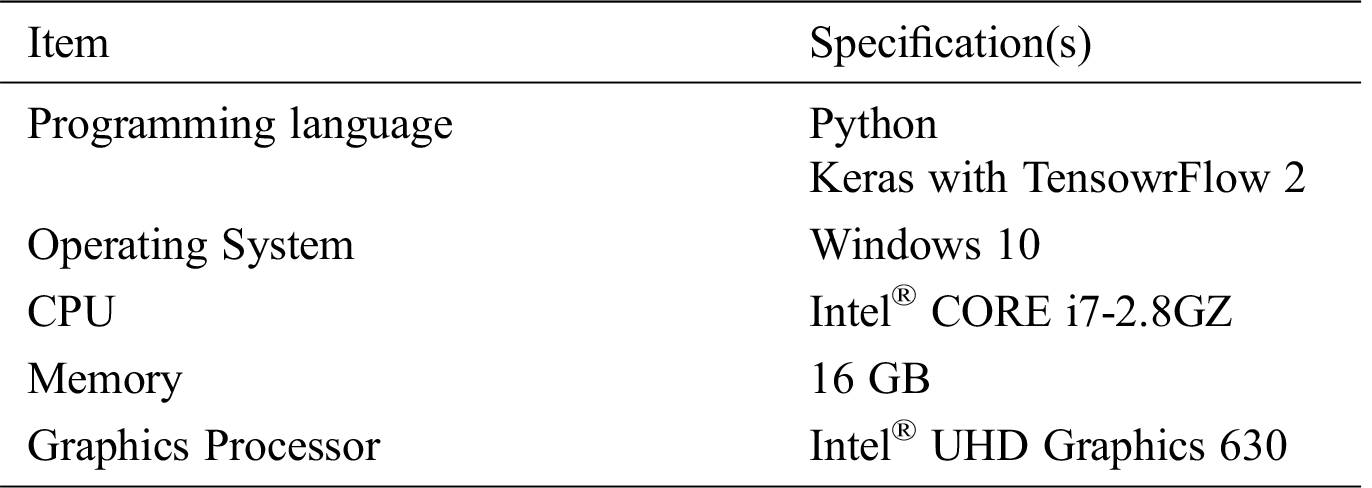Screen dimensions: 1372x488
Task: Click the 'Specification(s)' column header
Action: (949, 45)
